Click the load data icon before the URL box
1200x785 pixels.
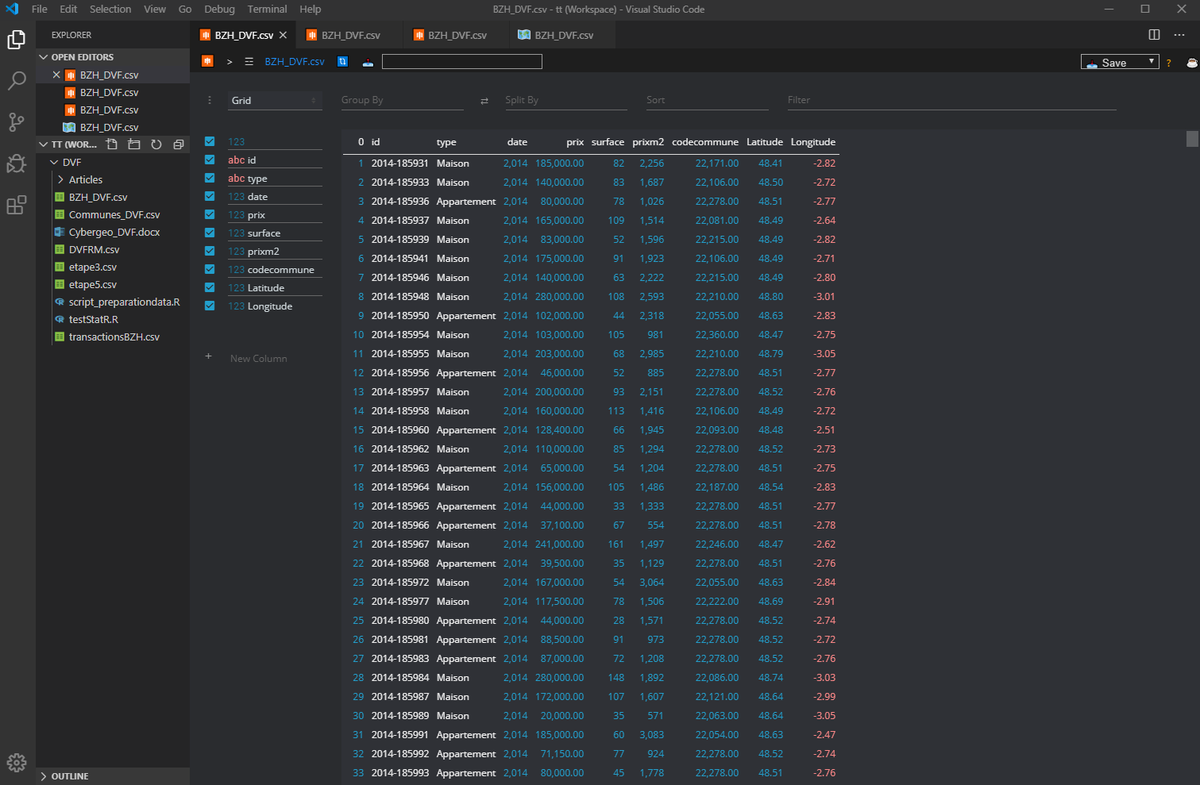pyautogui.click(x=368, y=62)
